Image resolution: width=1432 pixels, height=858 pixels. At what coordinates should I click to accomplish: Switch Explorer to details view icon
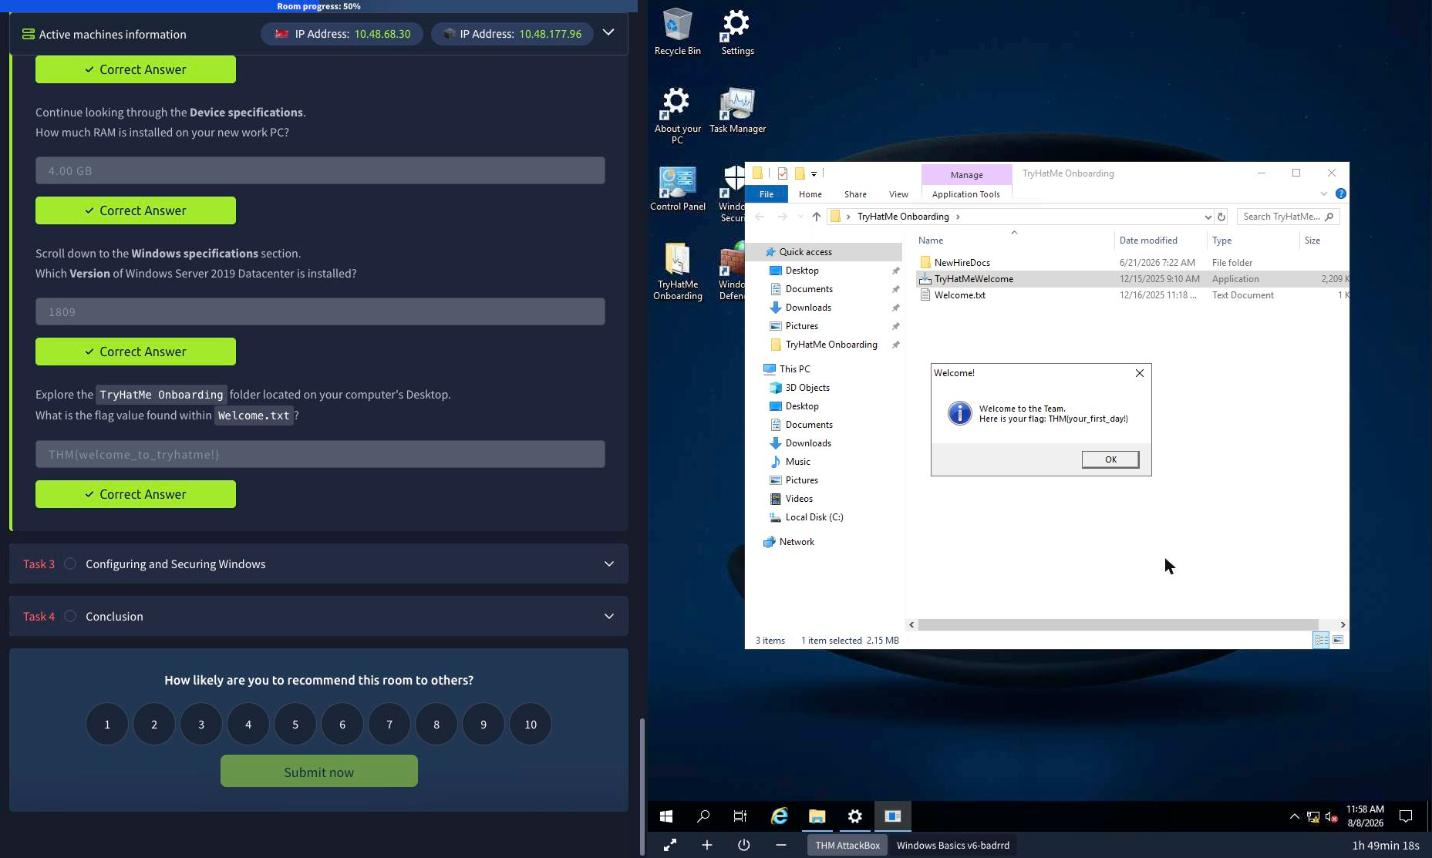point(1321,640)
